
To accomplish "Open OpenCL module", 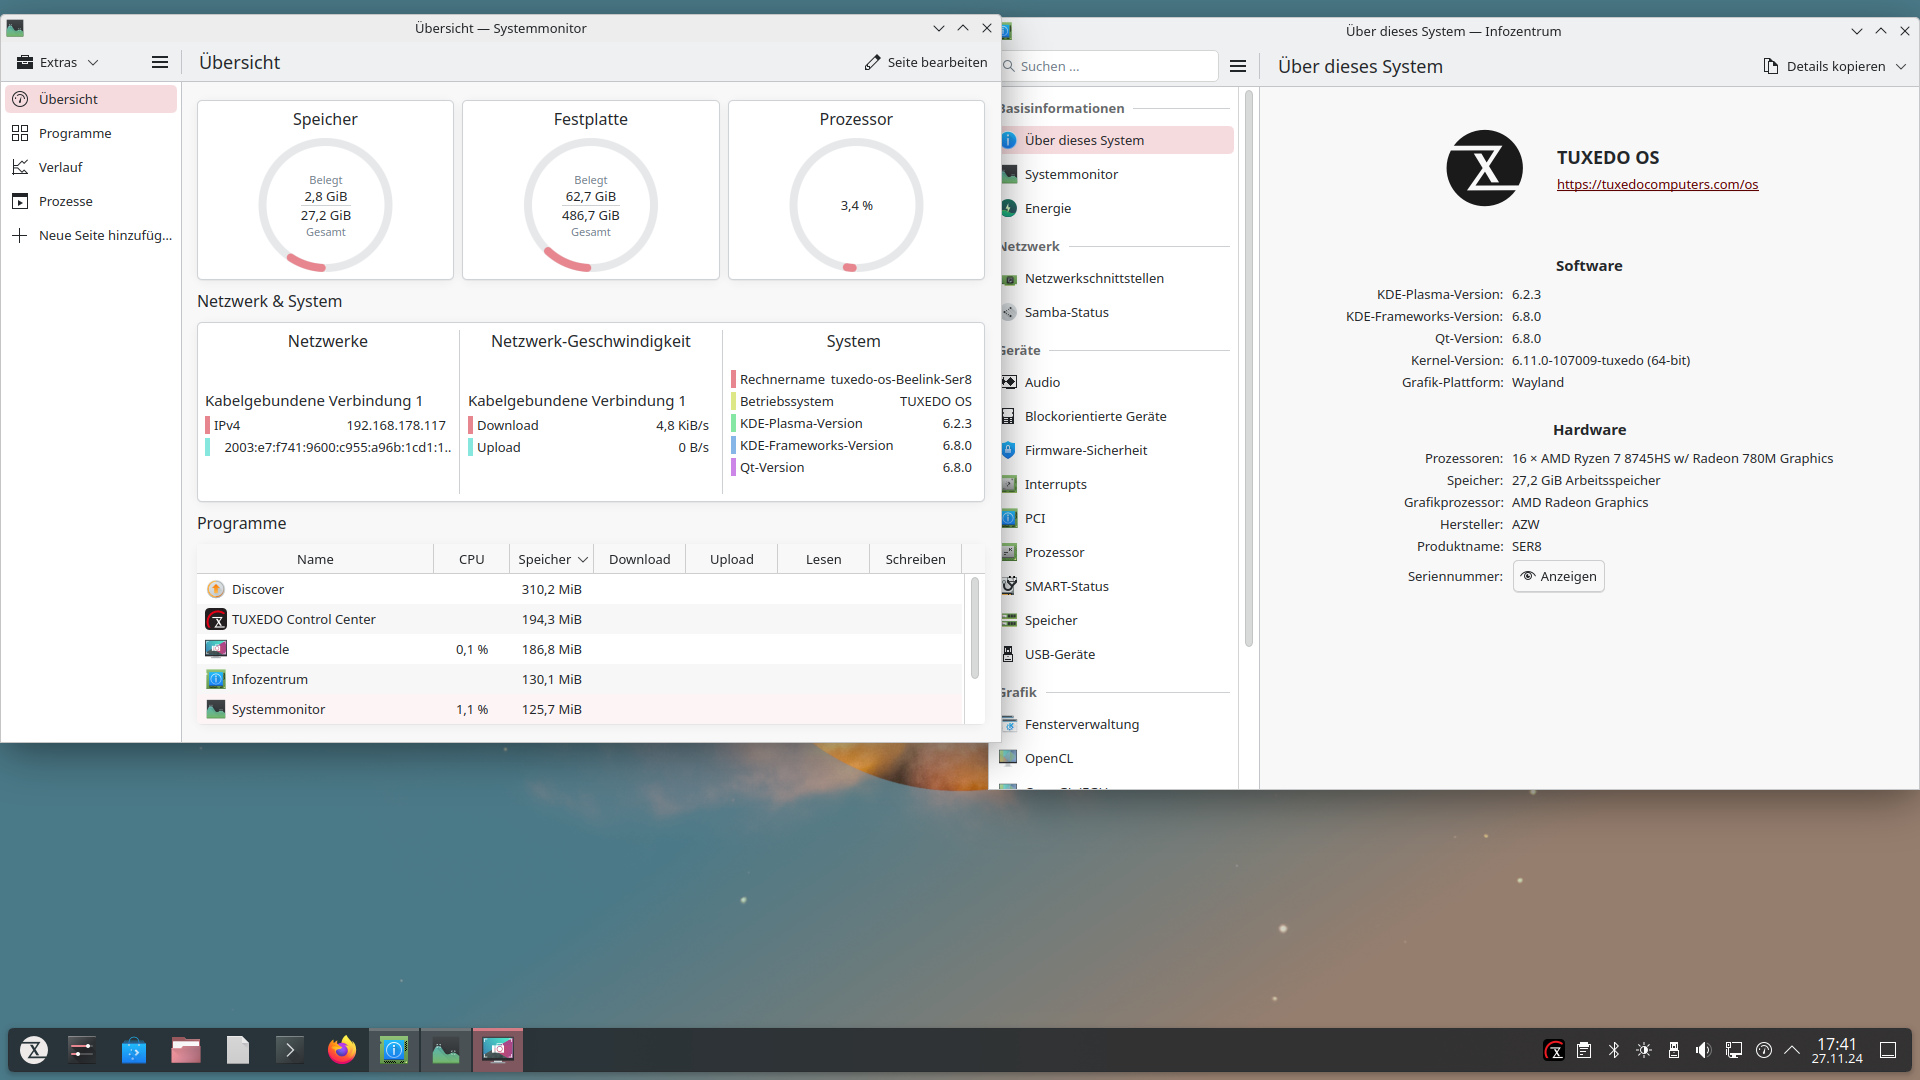I will (x=1115, y=758).
